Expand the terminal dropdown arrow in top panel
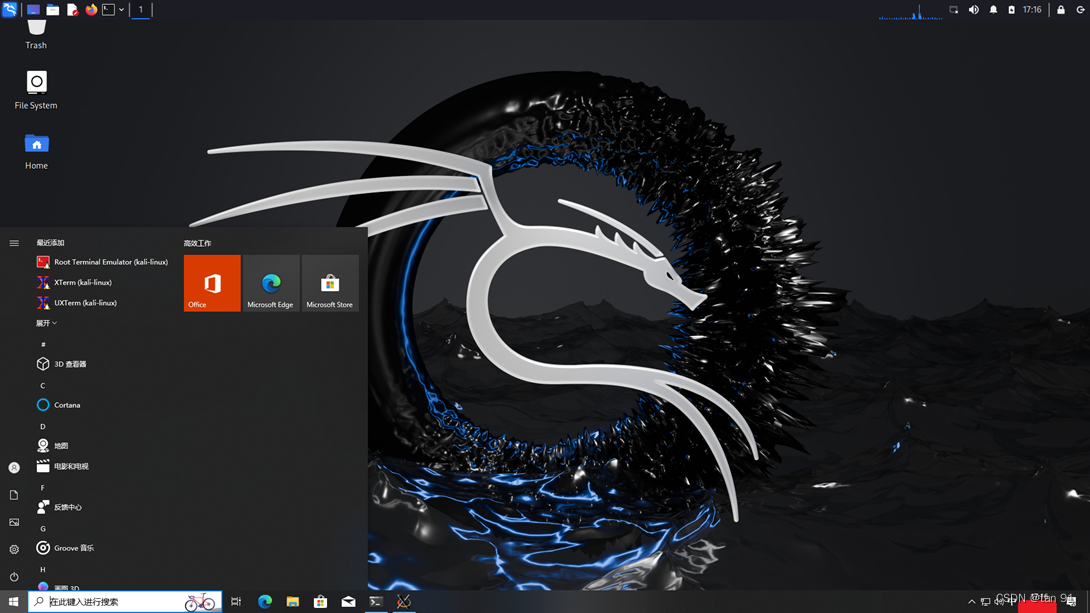The image size is (1090, 613). 122,10
